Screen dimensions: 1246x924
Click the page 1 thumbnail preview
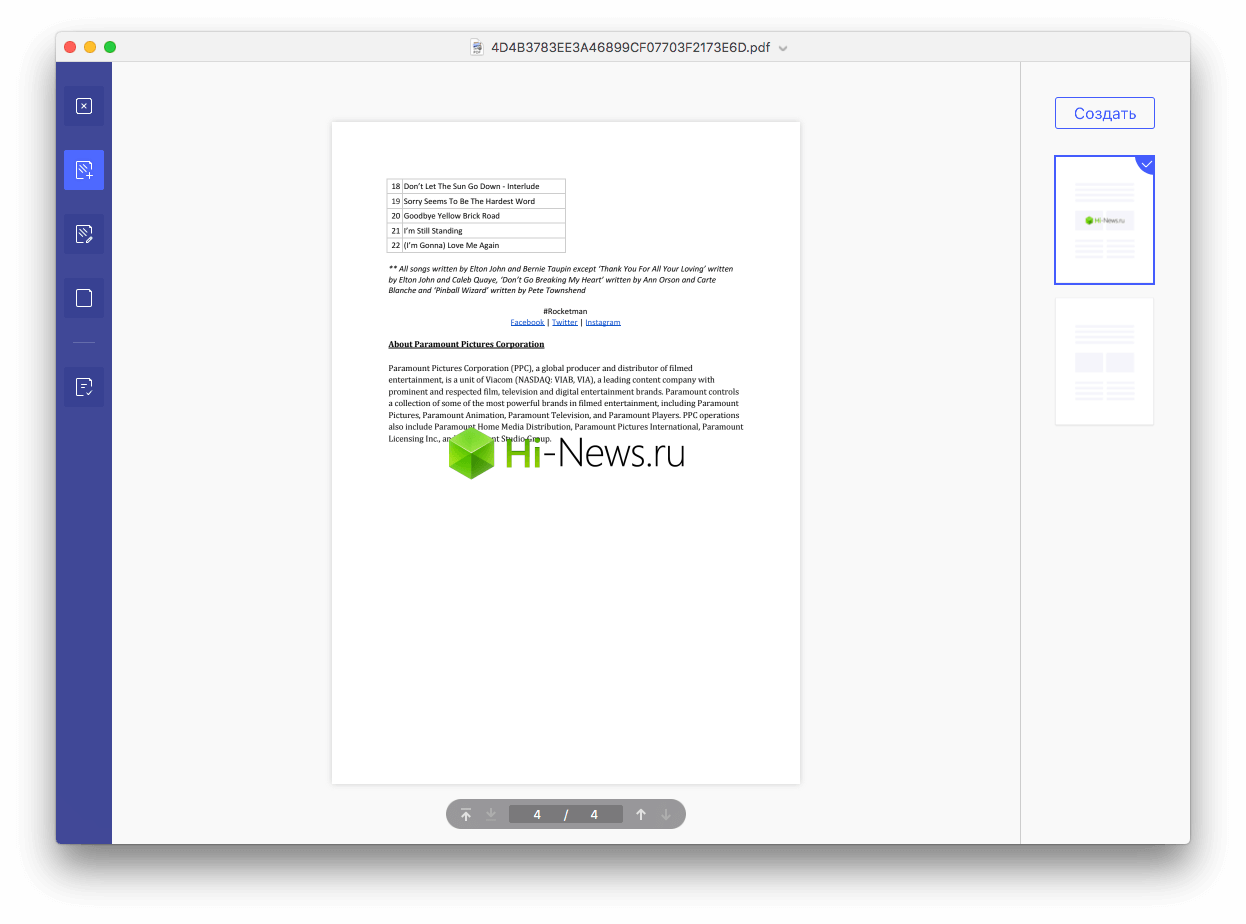point(1104,220)
